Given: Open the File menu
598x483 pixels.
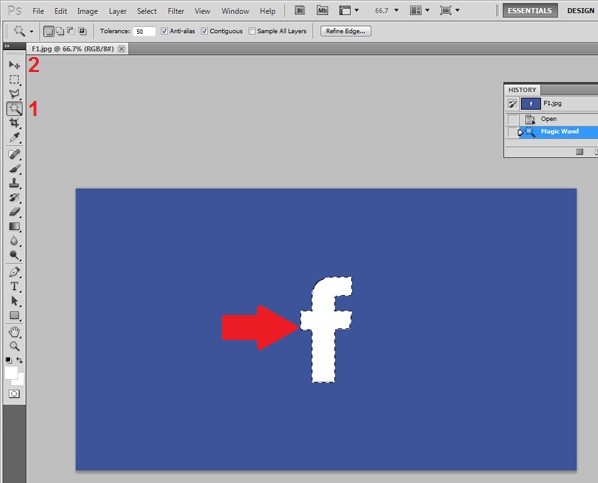Looking at the screenshot, I should 38,11.
